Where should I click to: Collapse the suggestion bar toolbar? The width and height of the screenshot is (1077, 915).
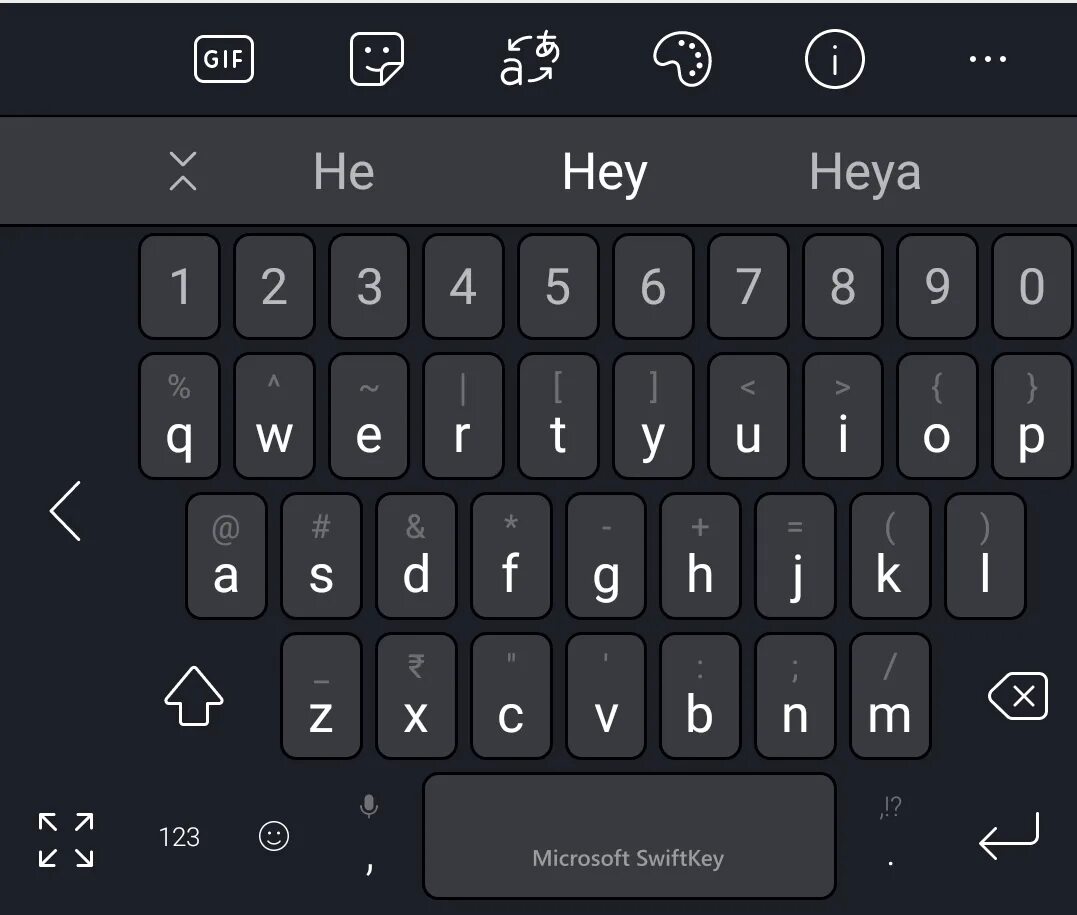[x=183, y=171]
